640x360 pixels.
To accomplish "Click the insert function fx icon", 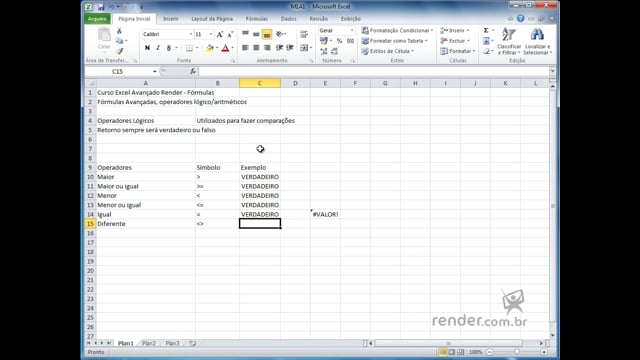I will (193, 71).
